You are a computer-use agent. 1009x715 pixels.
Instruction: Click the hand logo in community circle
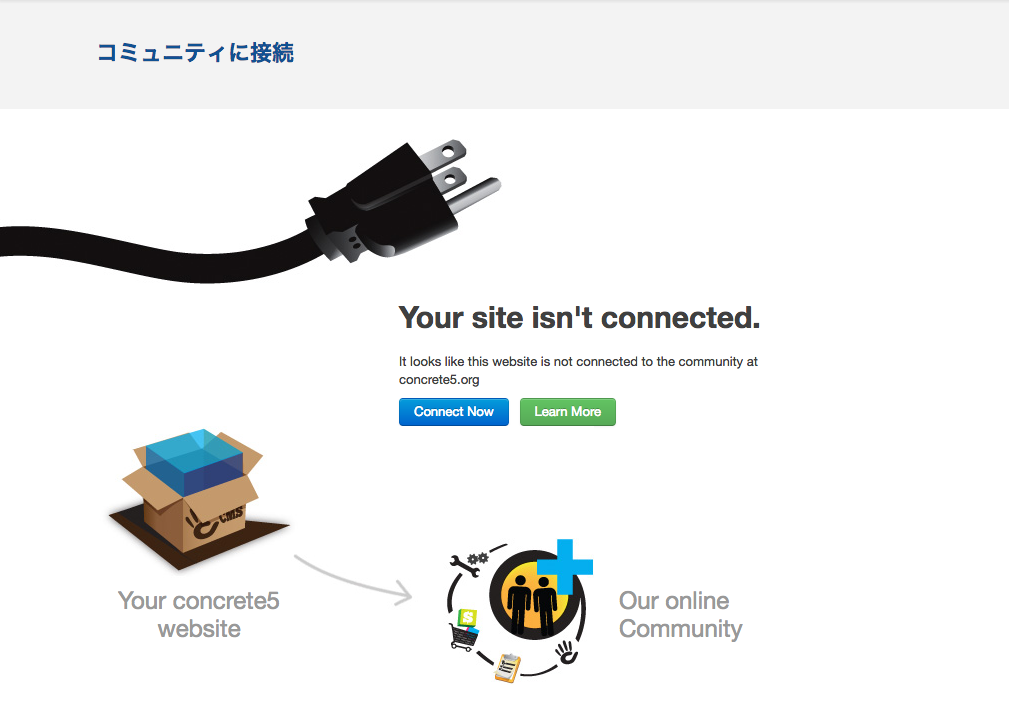pos(567,652)
